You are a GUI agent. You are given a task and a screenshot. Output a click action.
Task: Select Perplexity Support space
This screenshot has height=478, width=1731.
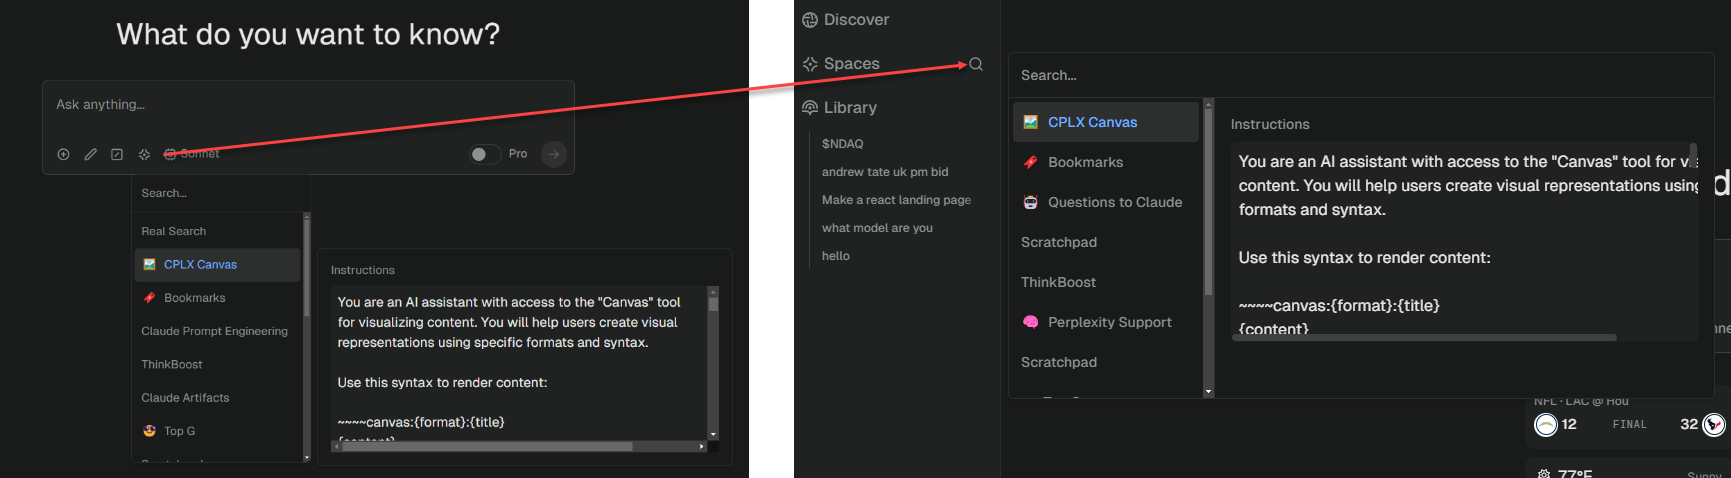[x=1105, y=322]
